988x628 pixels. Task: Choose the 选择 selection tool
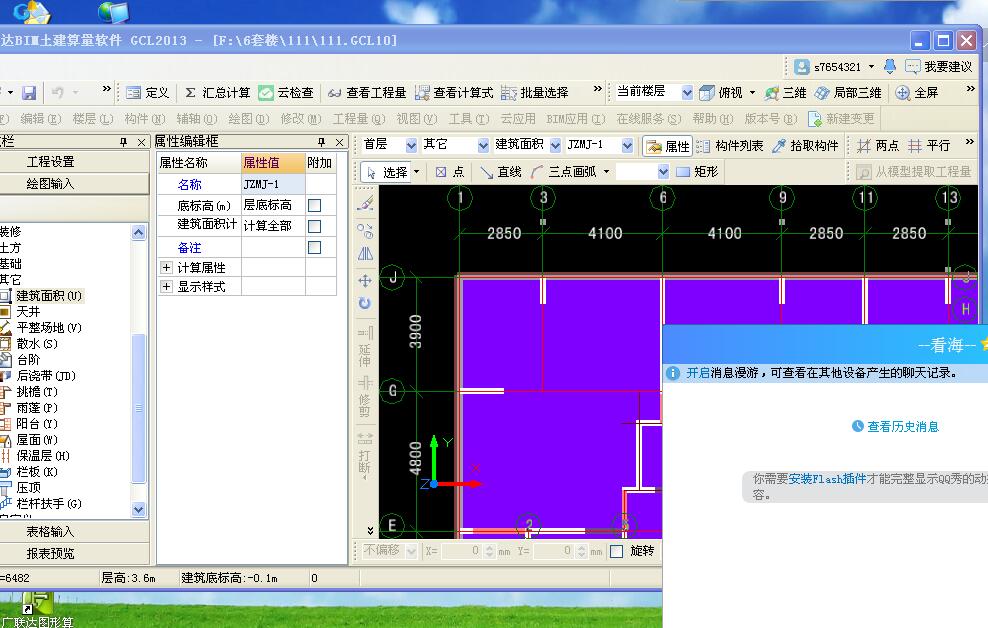(387, 172)
